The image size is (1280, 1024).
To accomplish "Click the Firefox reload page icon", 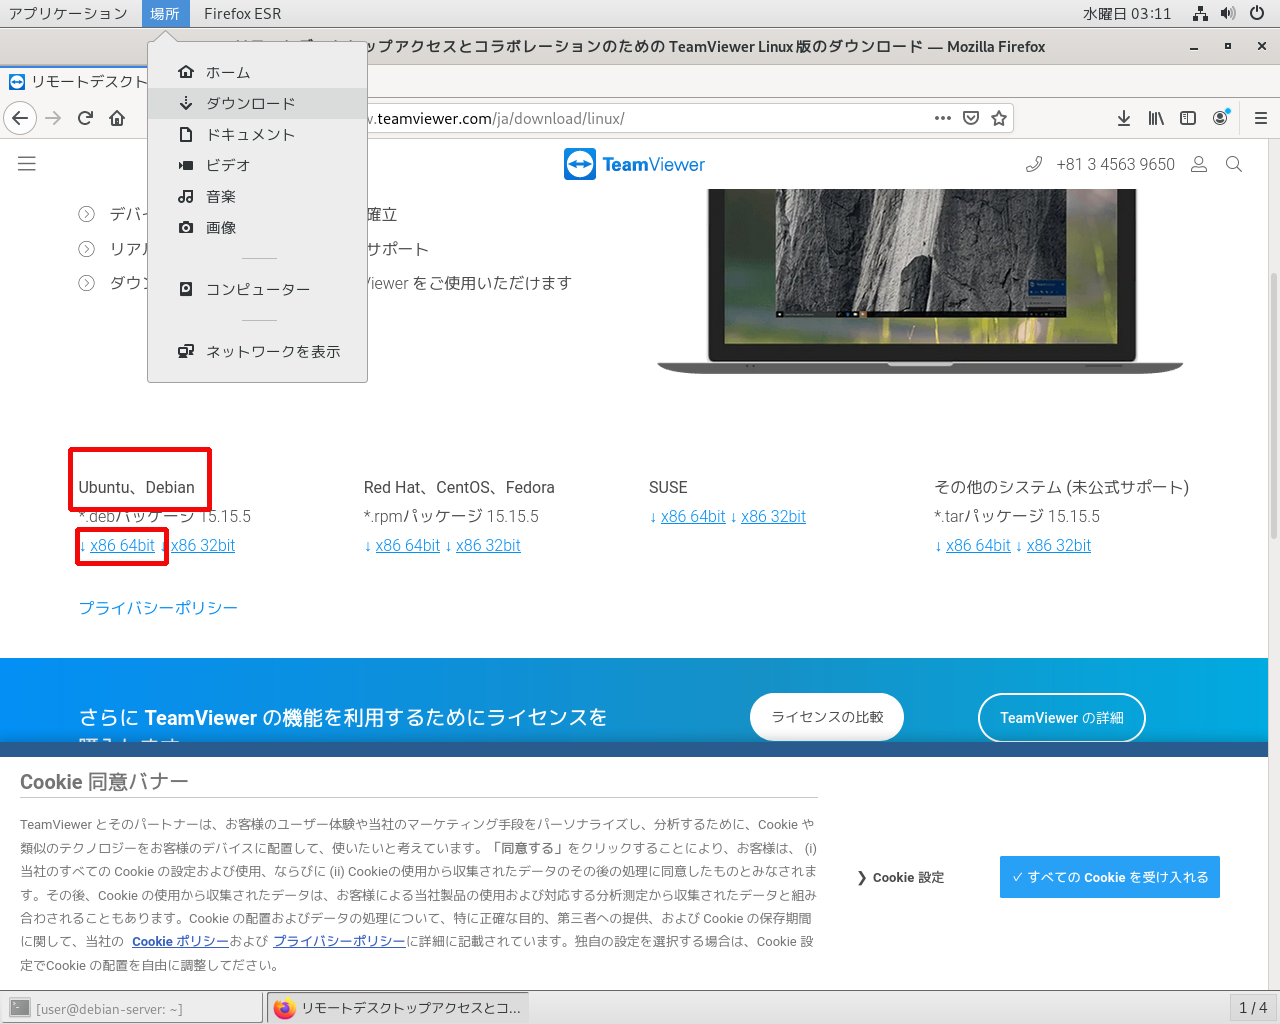I will 85,118.
